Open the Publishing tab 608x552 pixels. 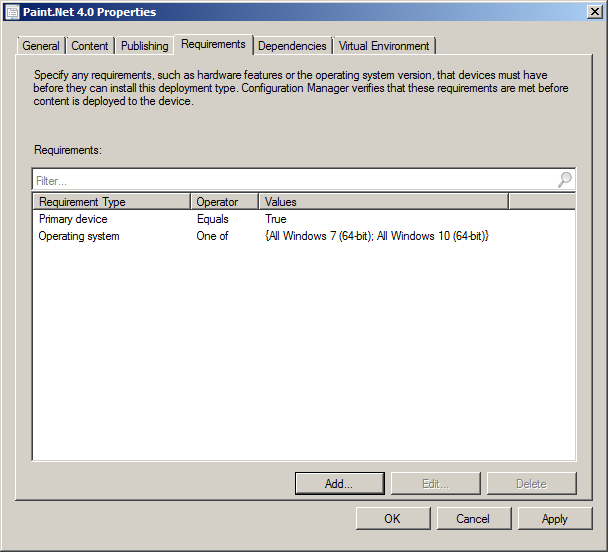[x=144, y=46]
